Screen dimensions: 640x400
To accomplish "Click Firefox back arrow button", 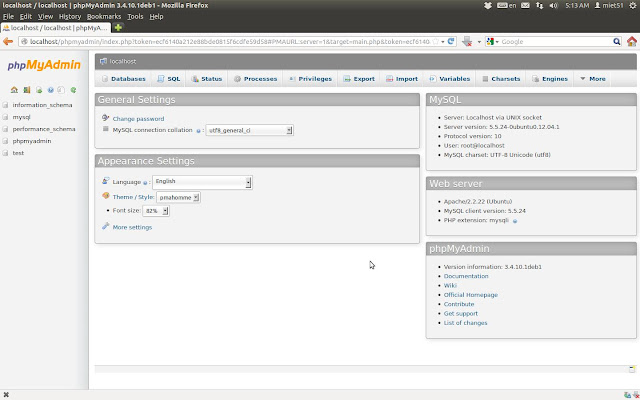I will point(8,41).
